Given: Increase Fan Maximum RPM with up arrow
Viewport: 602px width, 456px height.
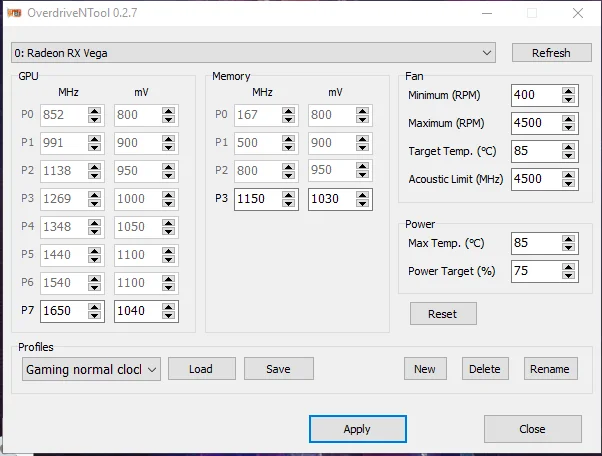Looking at the screenshot, I should tap(569, 119).
